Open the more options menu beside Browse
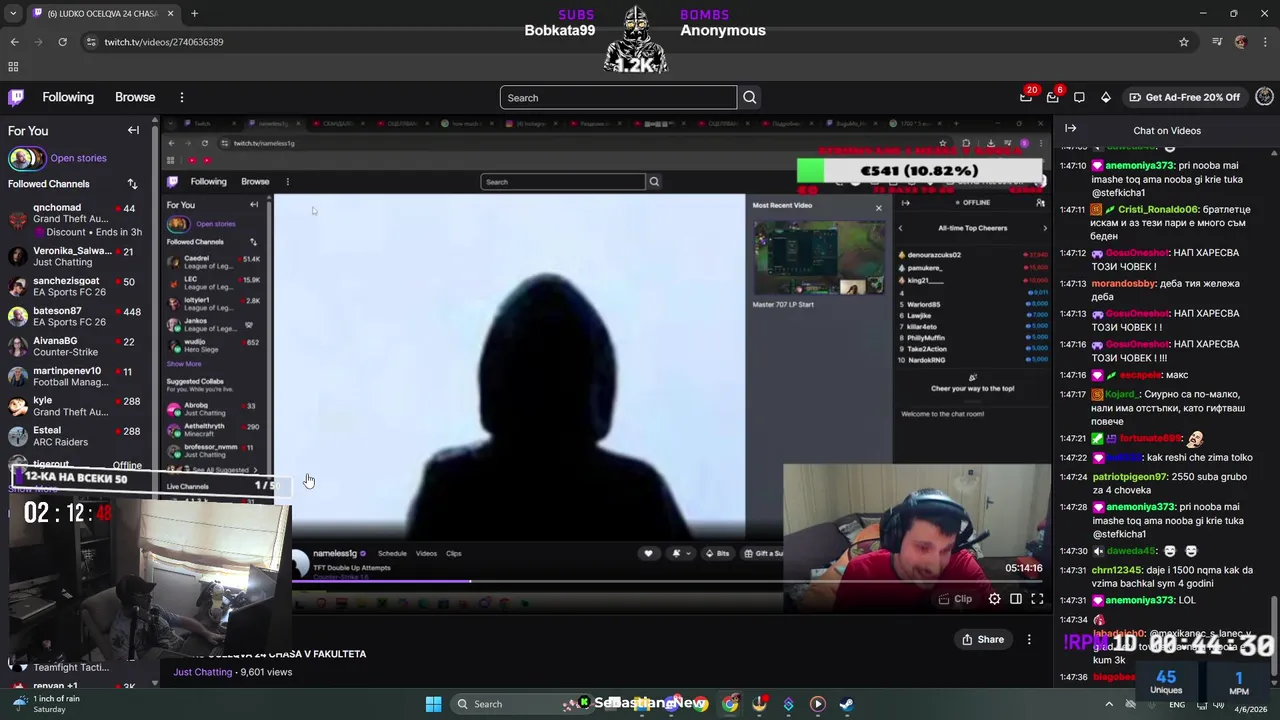The width and height of the screenshot is (1280, 720). tap(182, 97)
